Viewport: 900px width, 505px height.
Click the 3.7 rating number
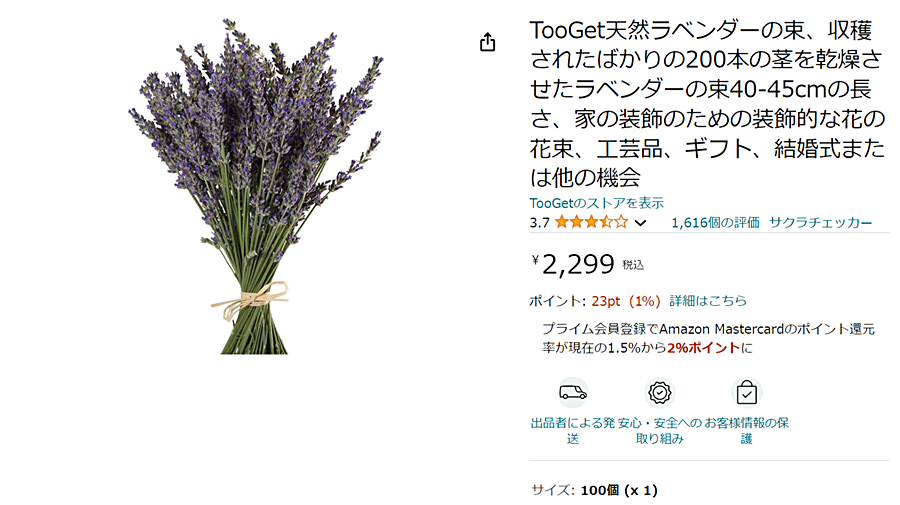click(x=539, y=223)
